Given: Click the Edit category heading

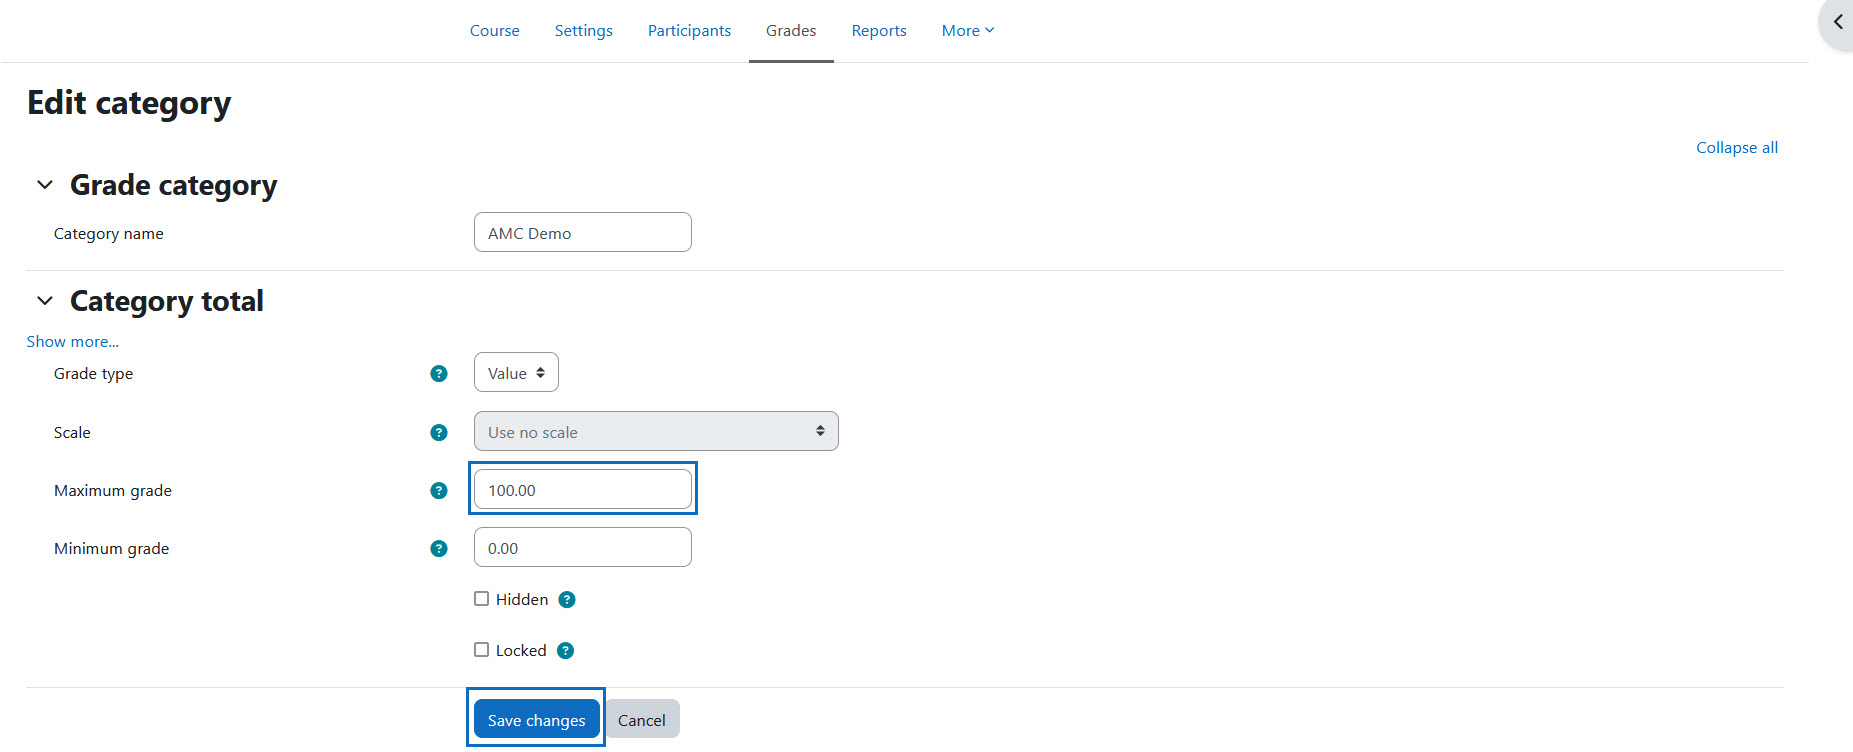Looking at the screenshot, I should 129,102.
